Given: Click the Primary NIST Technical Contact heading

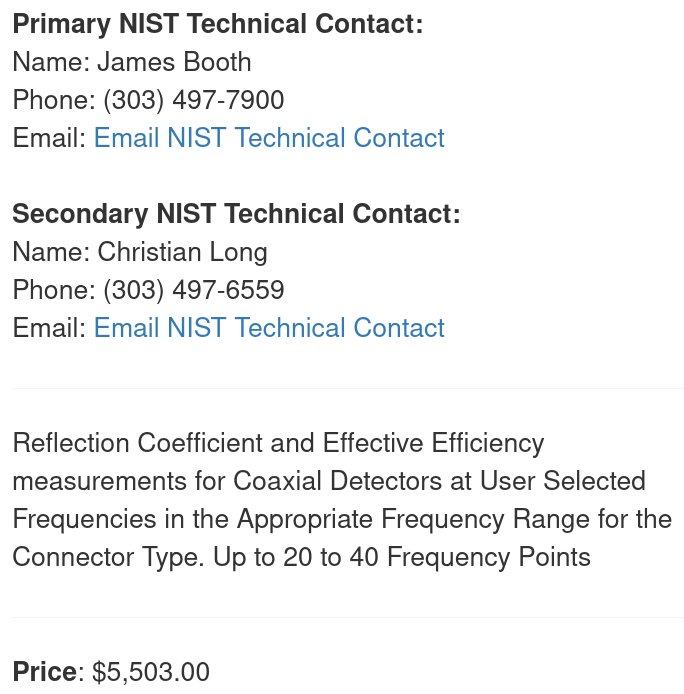Looking at the screenshot, I should click(217, 24).
